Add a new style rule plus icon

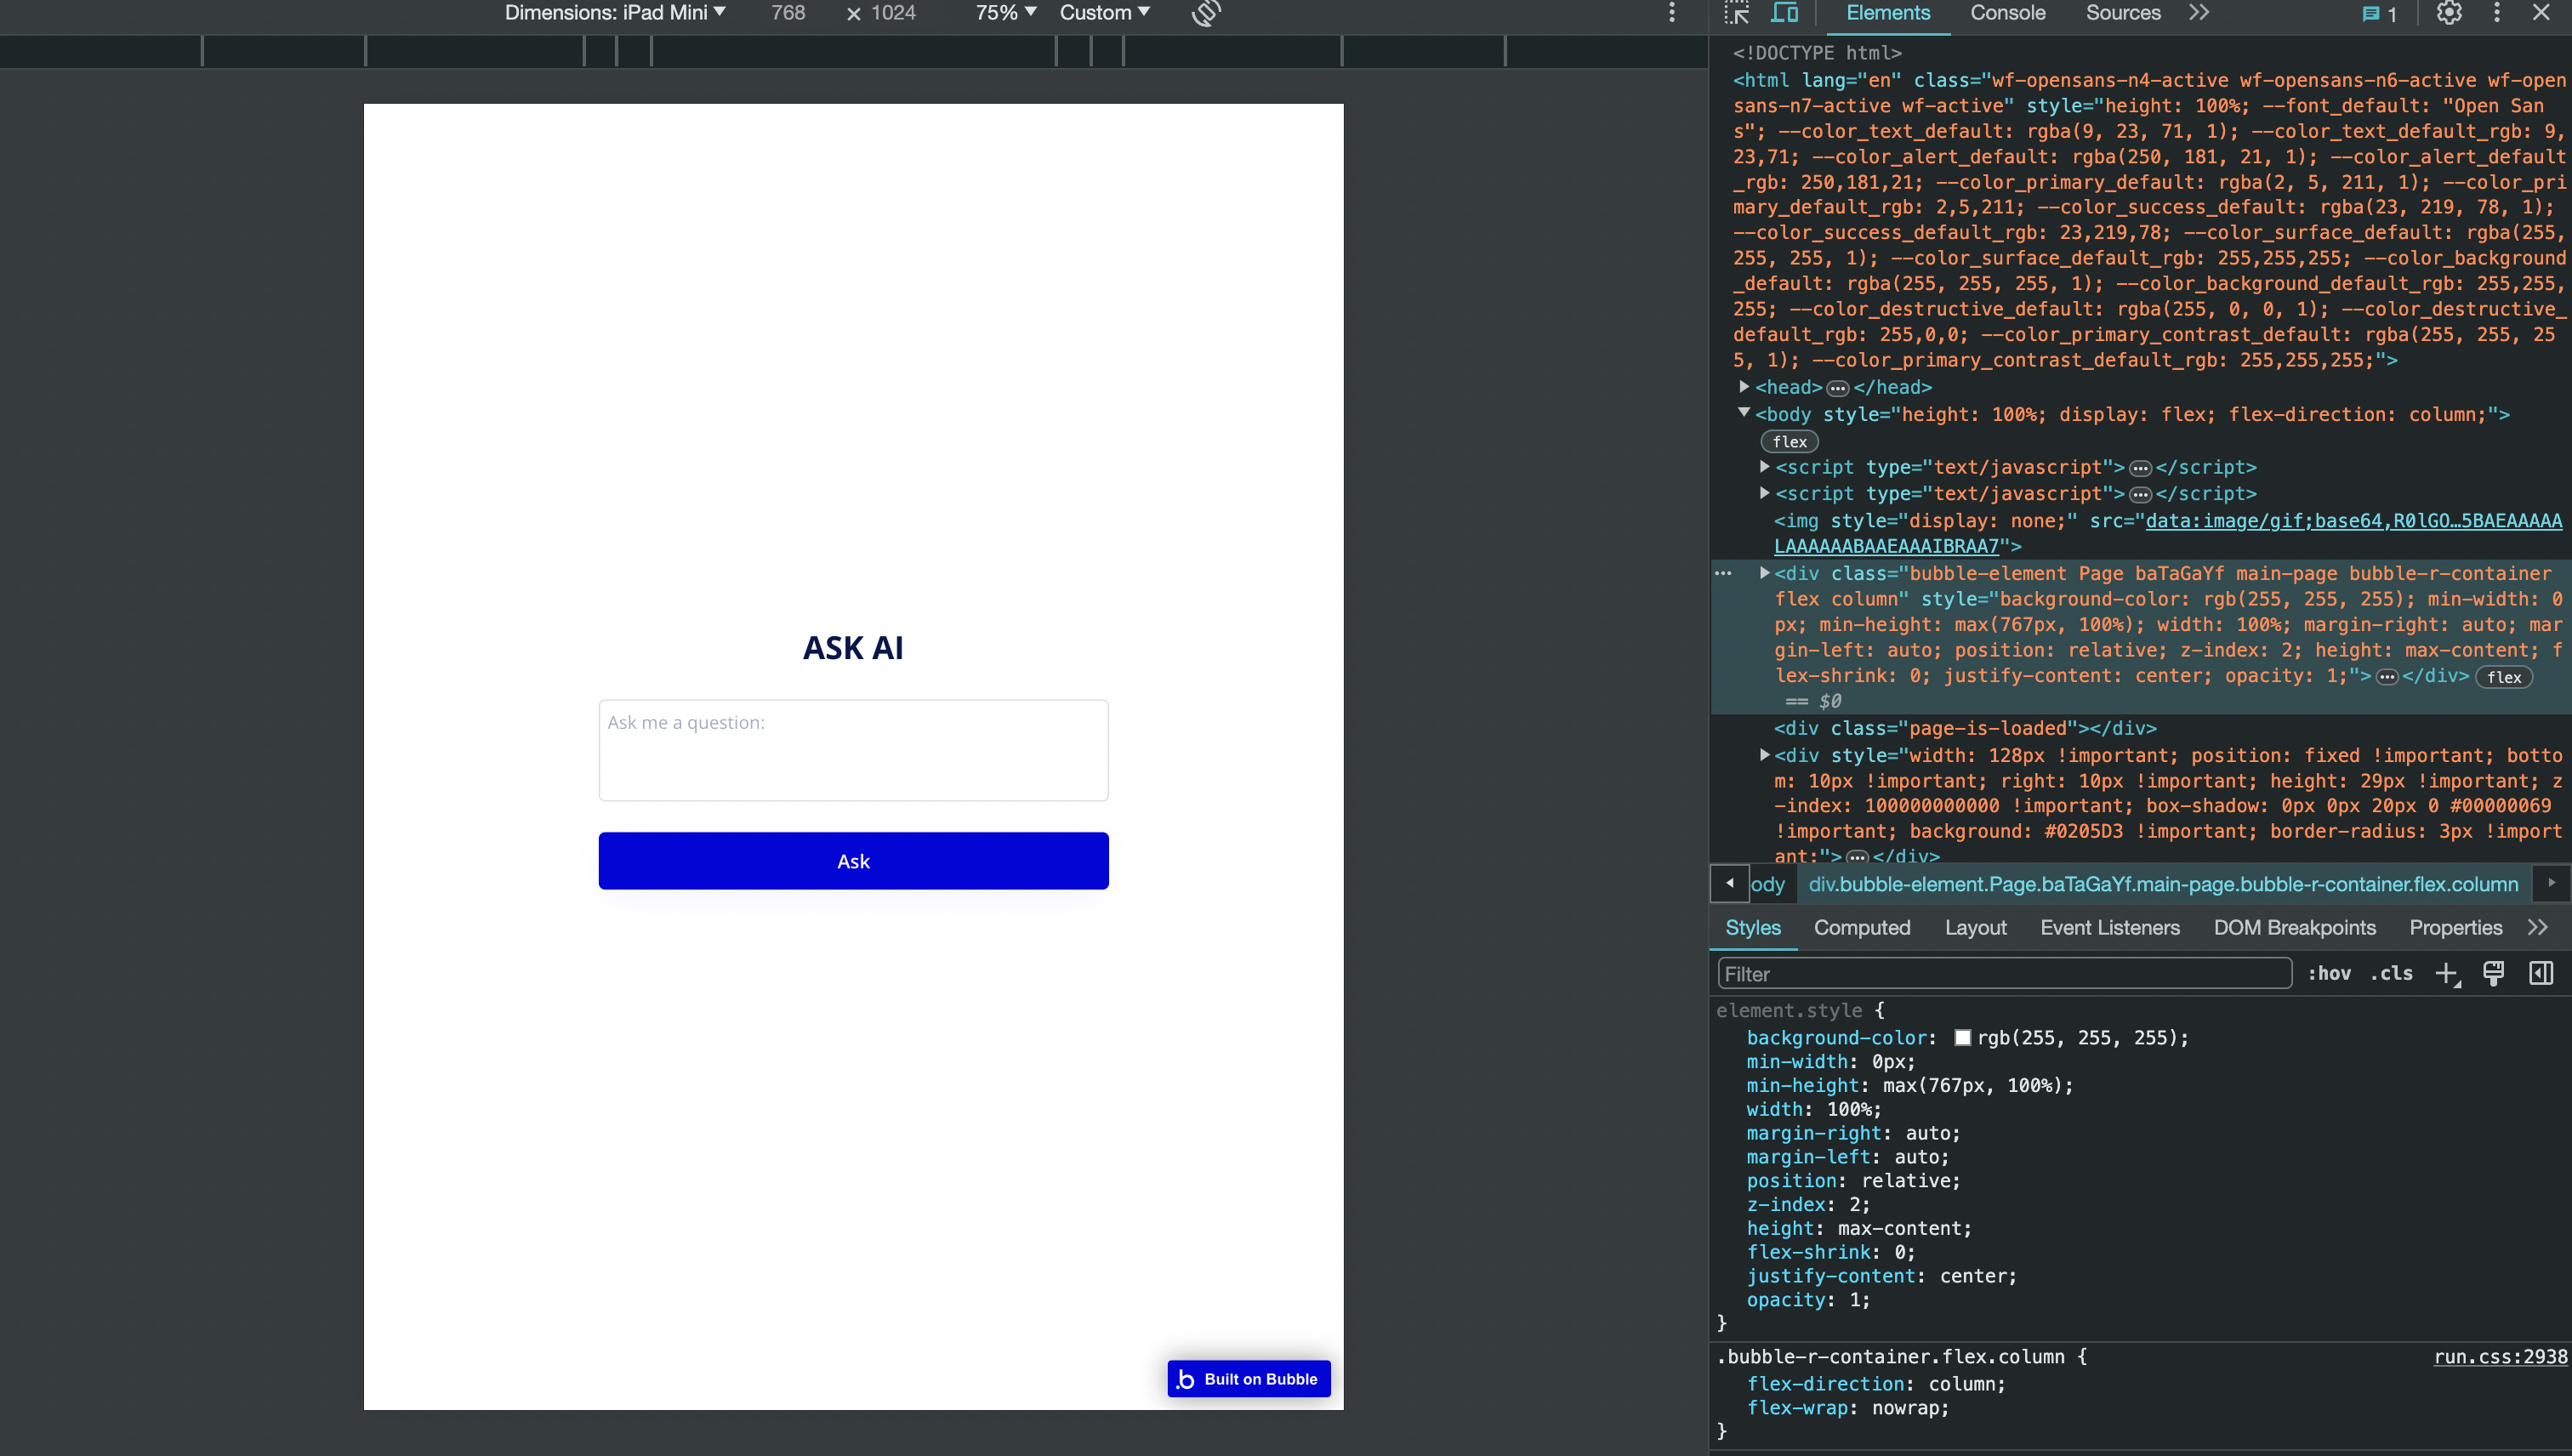click(x=2447, y=973)
